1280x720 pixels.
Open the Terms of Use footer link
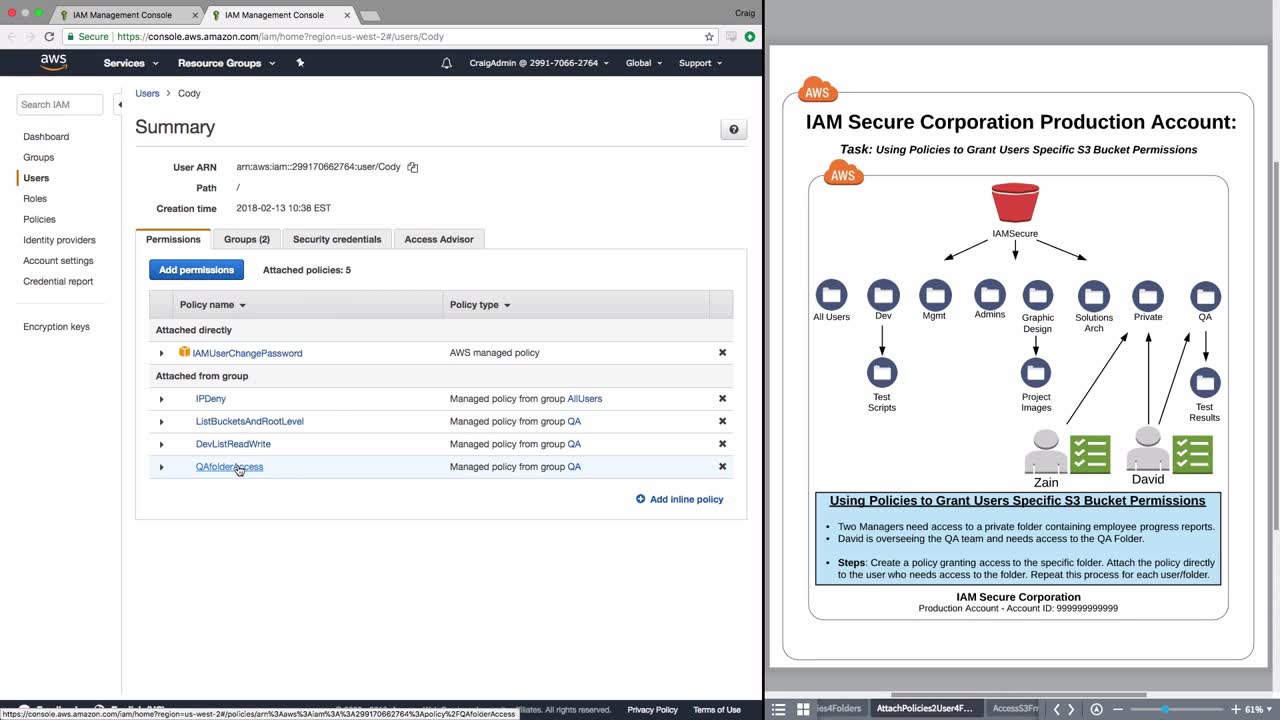coord(717,710)
